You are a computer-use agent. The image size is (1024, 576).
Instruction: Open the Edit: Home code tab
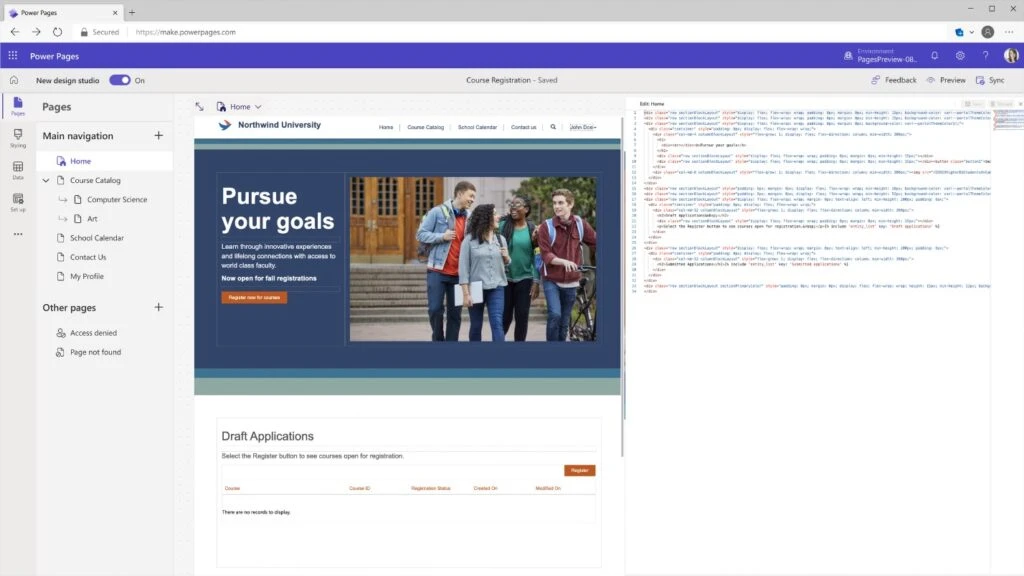650,103
